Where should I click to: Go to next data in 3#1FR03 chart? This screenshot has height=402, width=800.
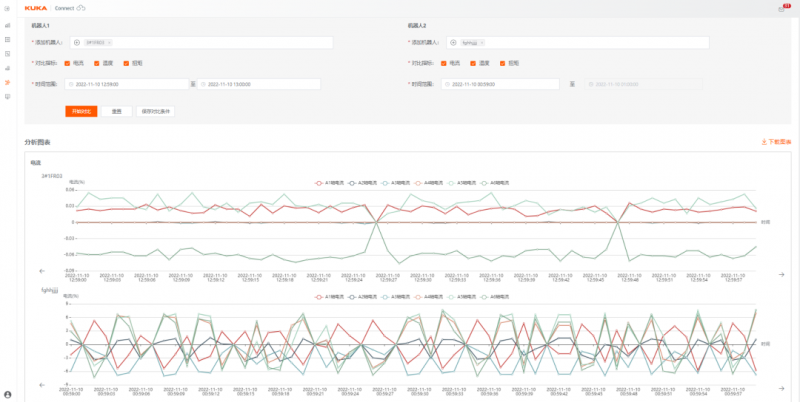[781, 274]
